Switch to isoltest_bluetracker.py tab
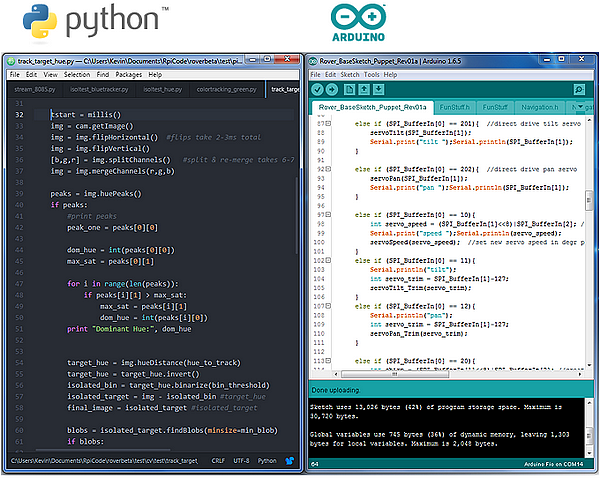Viewport: 600px width, 478px height. tap(99, 90)
